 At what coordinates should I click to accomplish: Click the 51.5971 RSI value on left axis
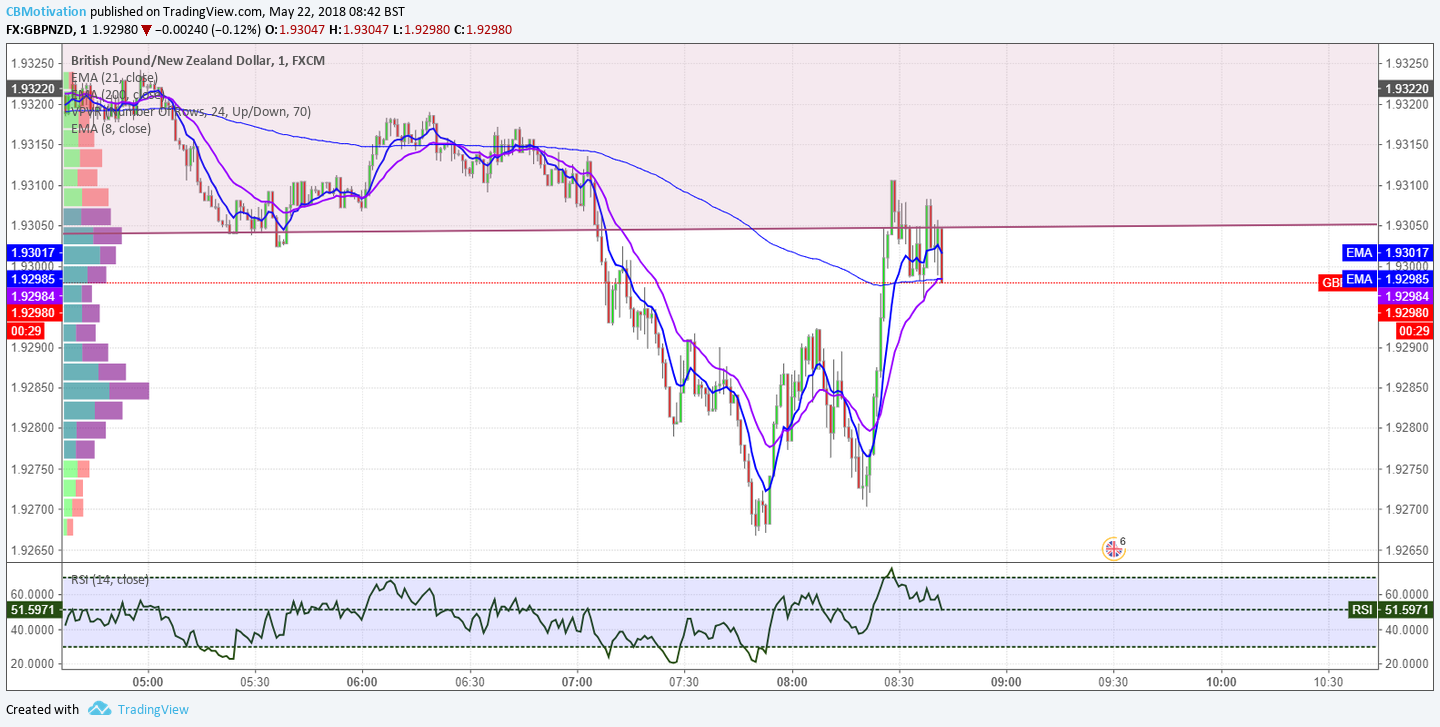point(33,609)
